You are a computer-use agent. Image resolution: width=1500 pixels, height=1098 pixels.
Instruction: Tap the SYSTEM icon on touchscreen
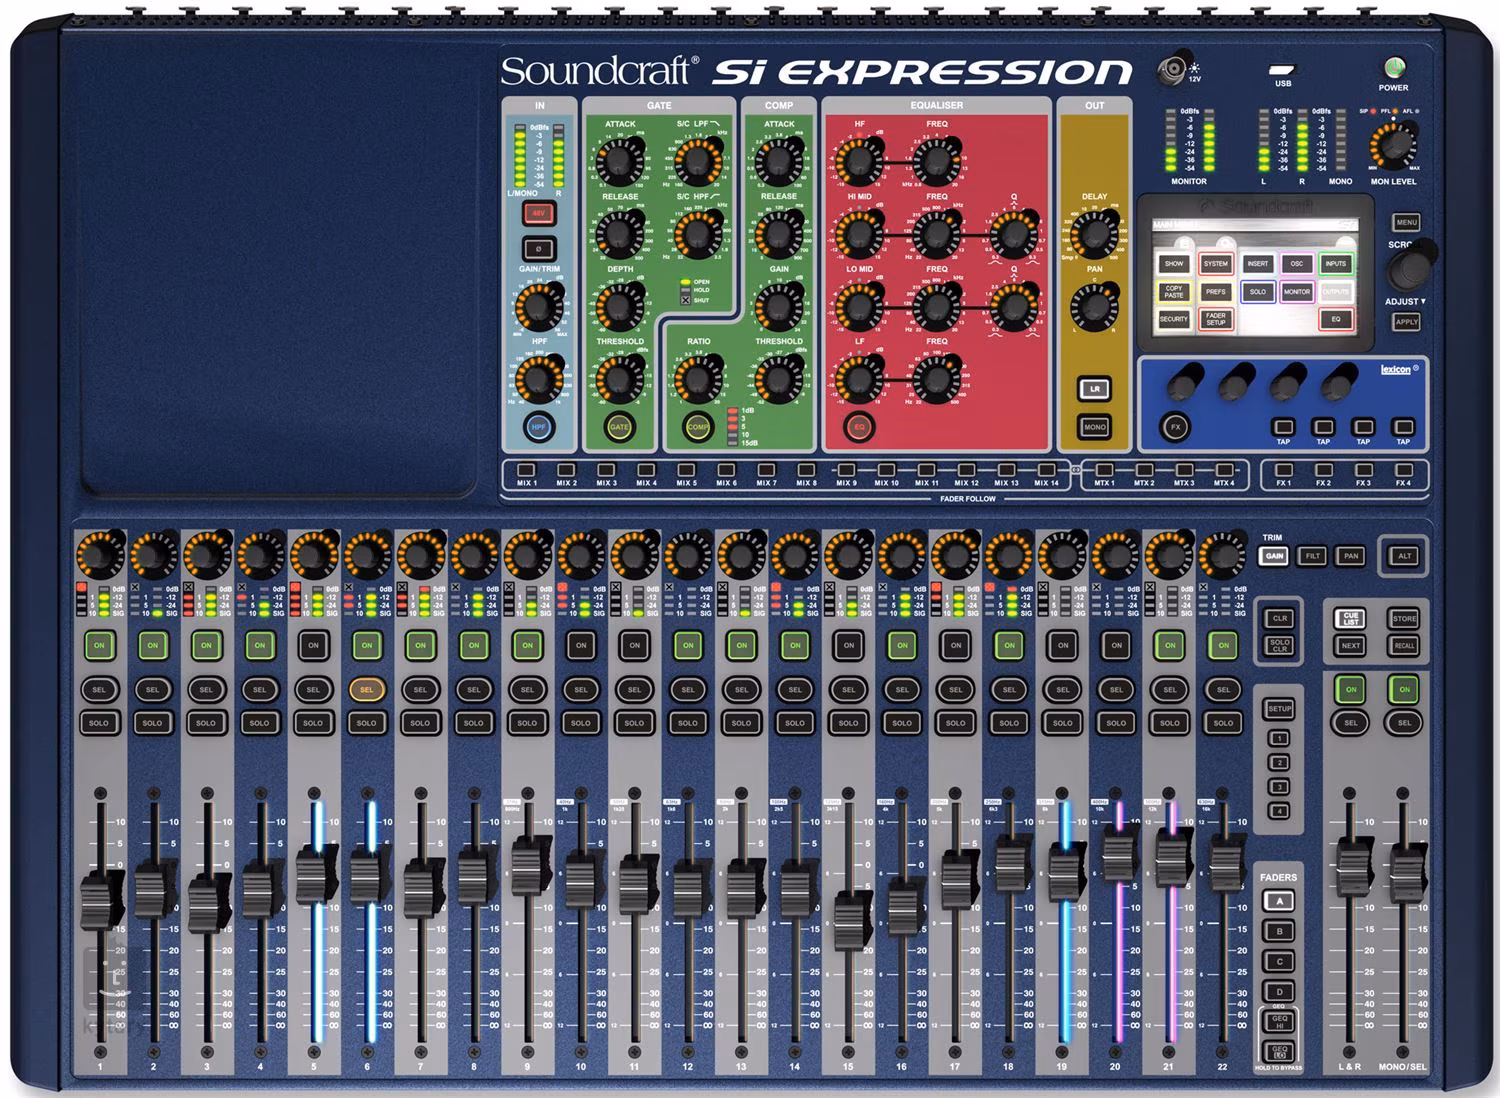[x=1215, y=264]
